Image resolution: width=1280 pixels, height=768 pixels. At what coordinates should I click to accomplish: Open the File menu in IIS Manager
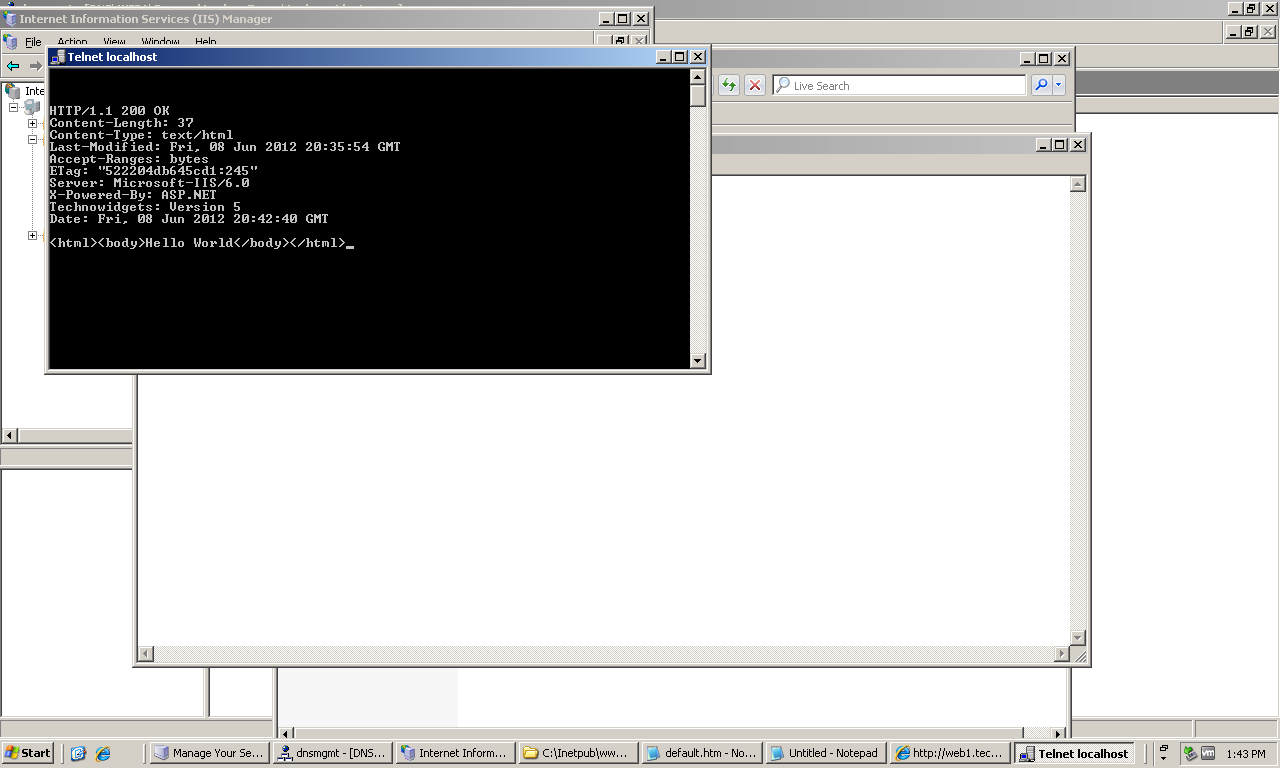[x=33, y=42]
